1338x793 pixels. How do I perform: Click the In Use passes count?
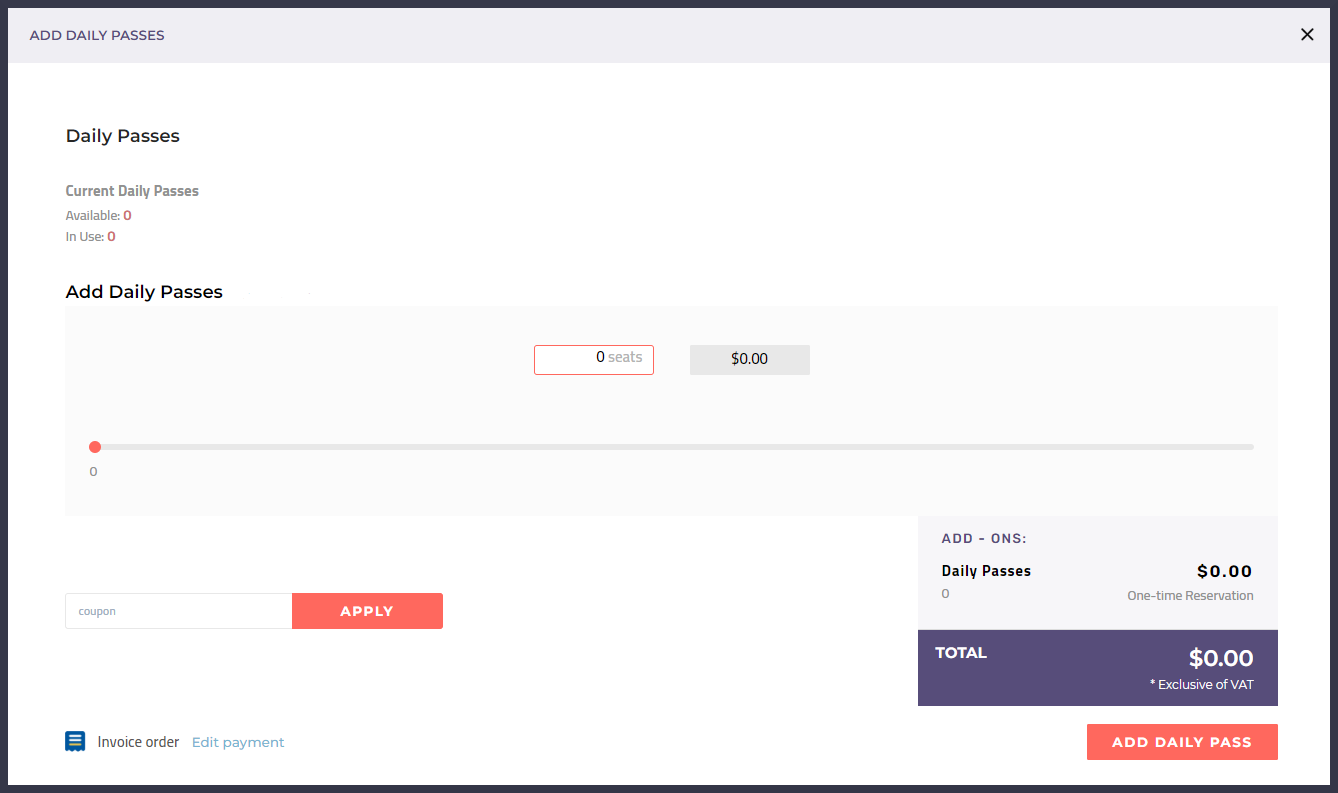[x=112, y=237]
